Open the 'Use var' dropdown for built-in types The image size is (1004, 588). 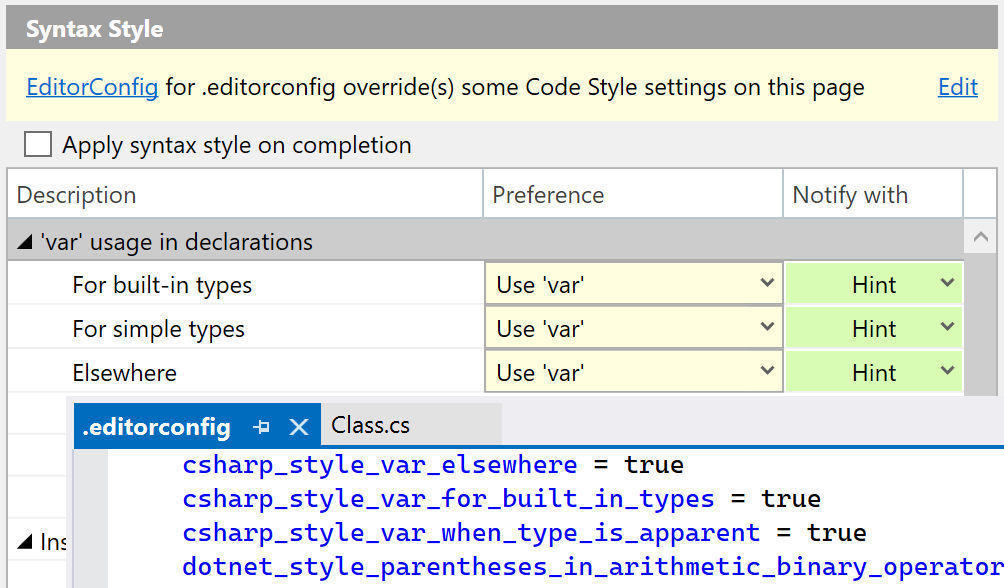tap(770, 284)
